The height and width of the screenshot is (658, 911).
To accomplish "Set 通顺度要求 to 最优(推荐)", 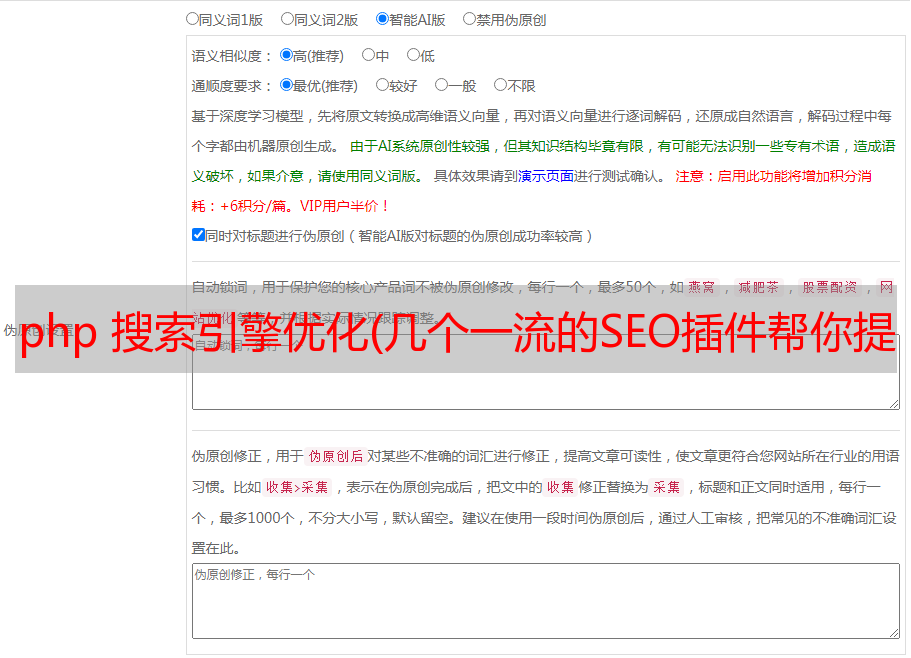I will (286, 85).
